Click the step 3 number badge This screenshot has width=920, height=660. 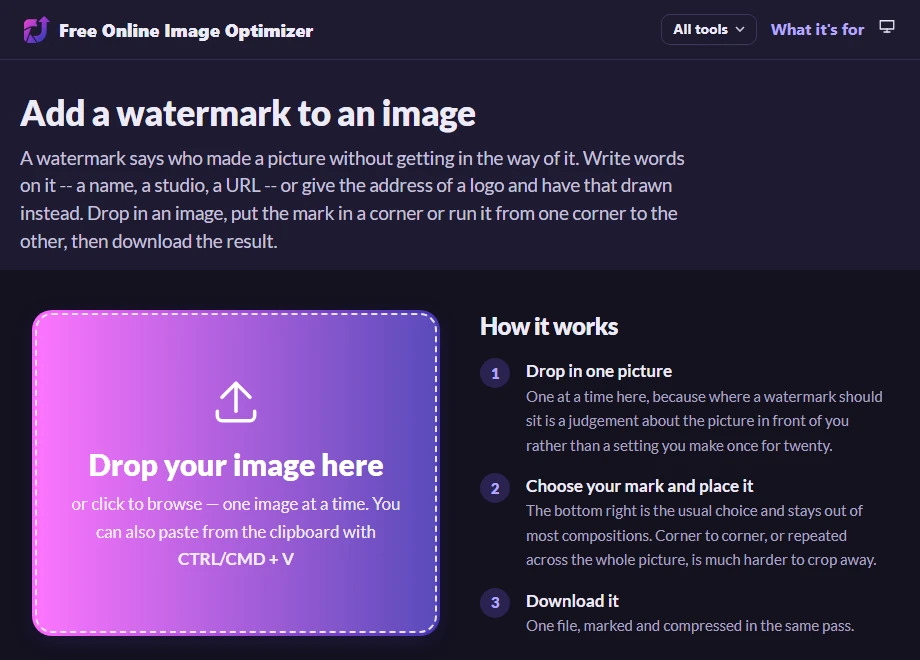click(x=495, y=603)
